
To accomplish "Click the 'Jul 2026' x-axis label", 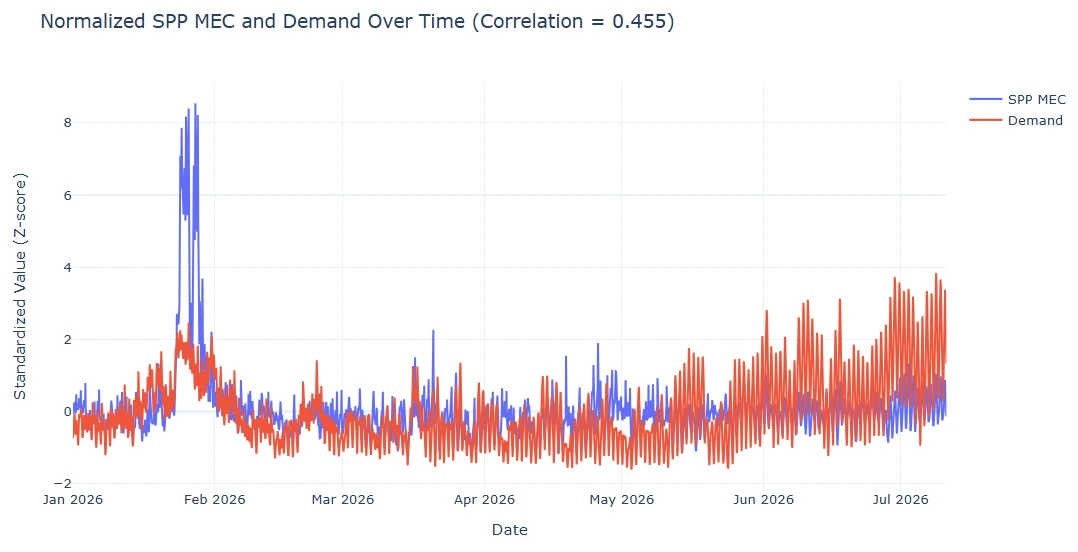I will pos(901,500).
